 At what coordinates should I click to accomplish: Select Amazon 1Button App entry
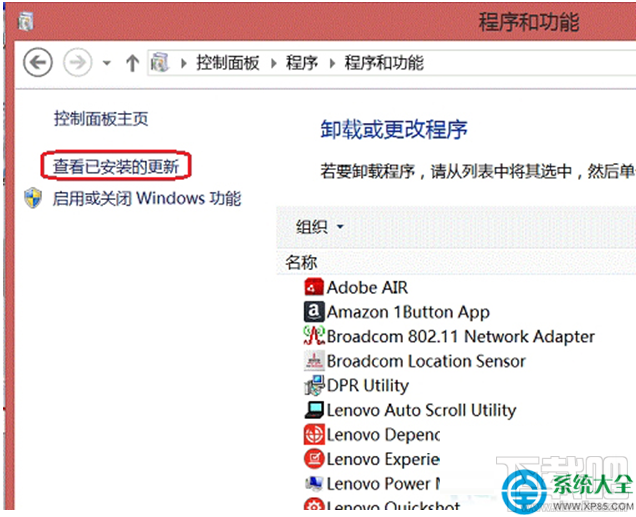click(x=408, y=312)
